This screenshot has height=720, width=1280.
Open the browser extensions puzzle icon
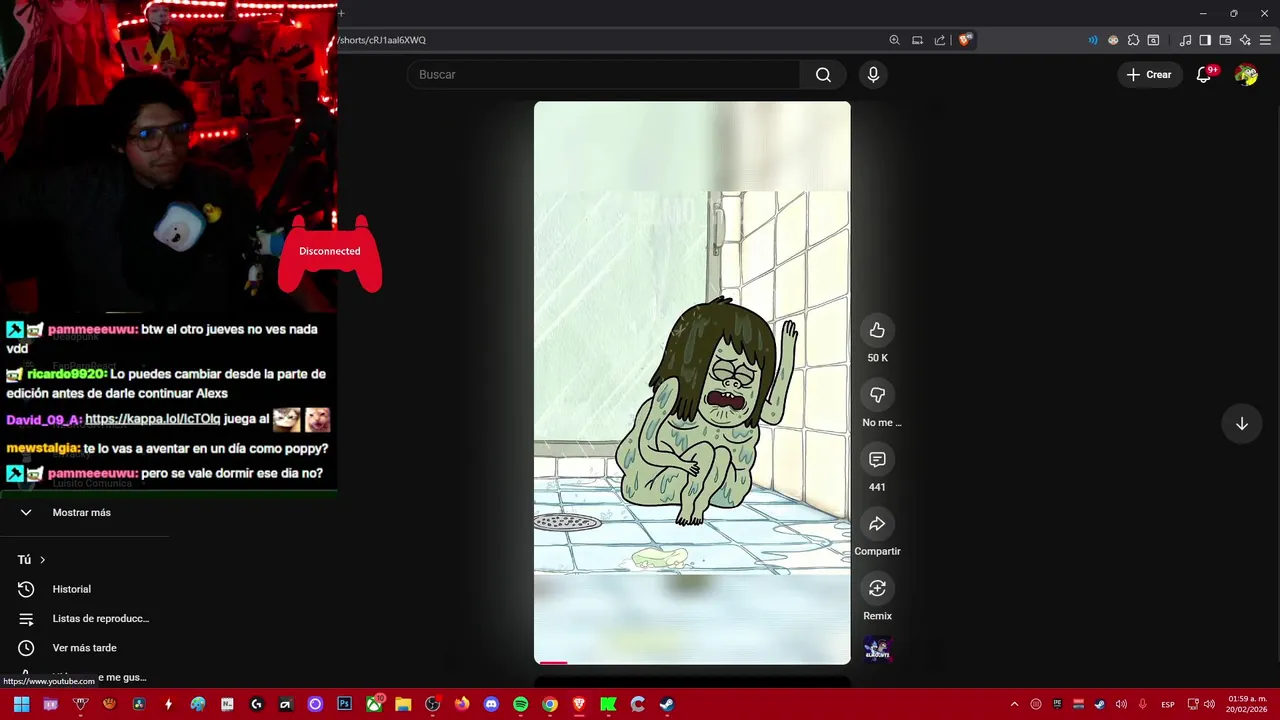[1133, 40]
